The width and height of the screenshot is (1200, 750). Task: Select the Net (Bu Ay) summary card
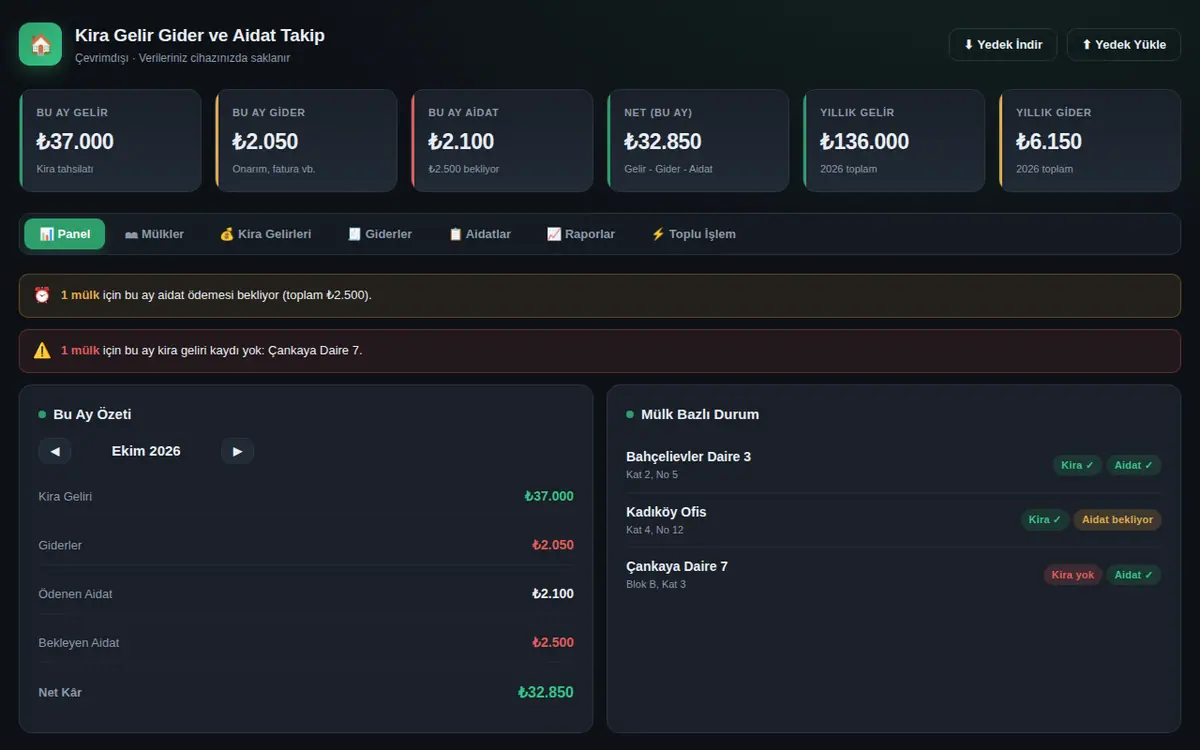[698, 141]
